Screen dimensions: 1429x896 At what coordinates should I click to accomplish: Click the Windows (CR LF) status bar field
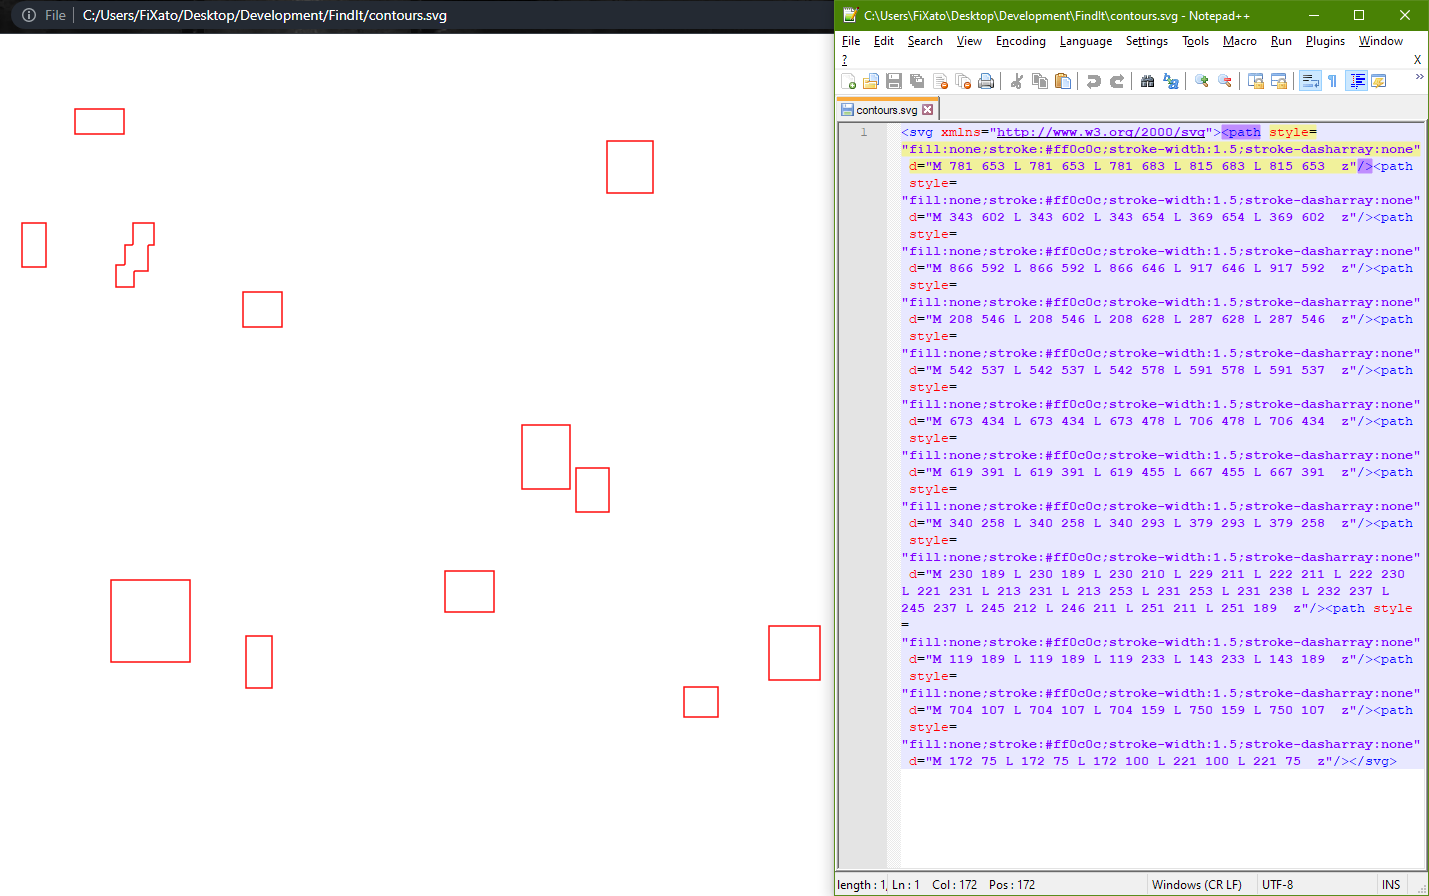(x=1197, y=885)
